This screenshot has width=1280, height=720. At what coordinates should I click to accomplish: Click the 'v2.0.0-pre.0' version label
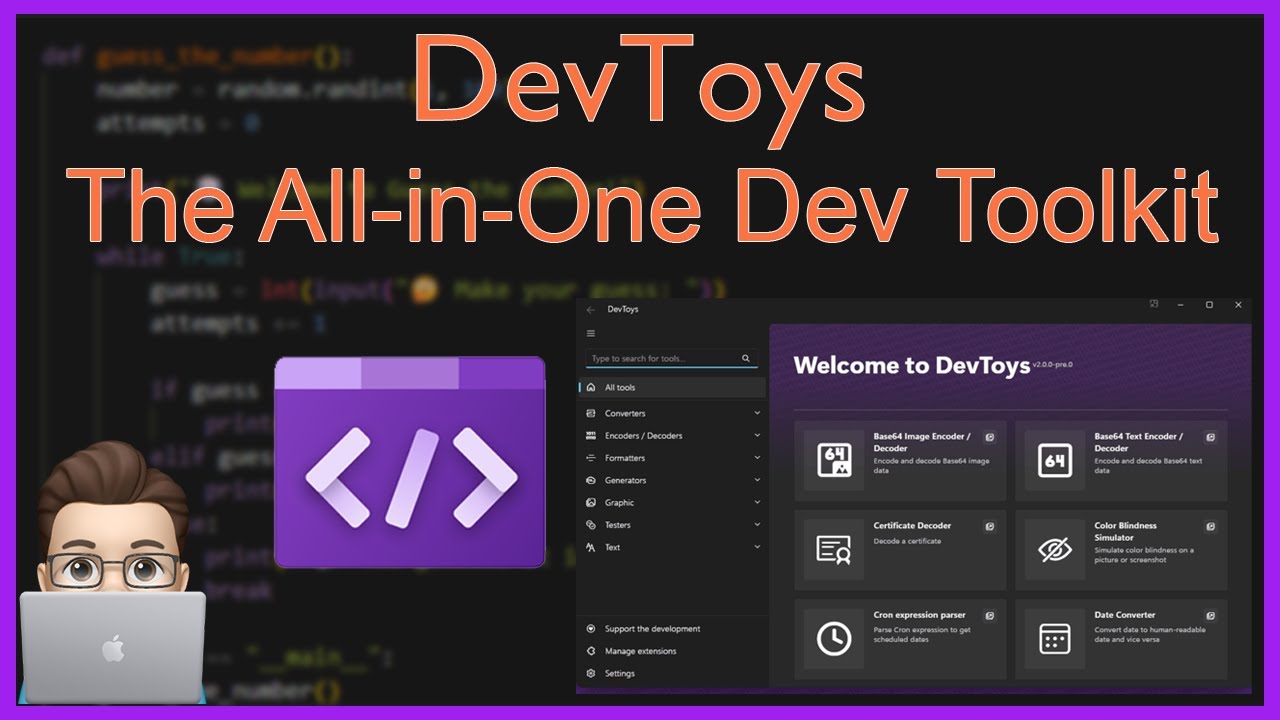[1052, 364]
